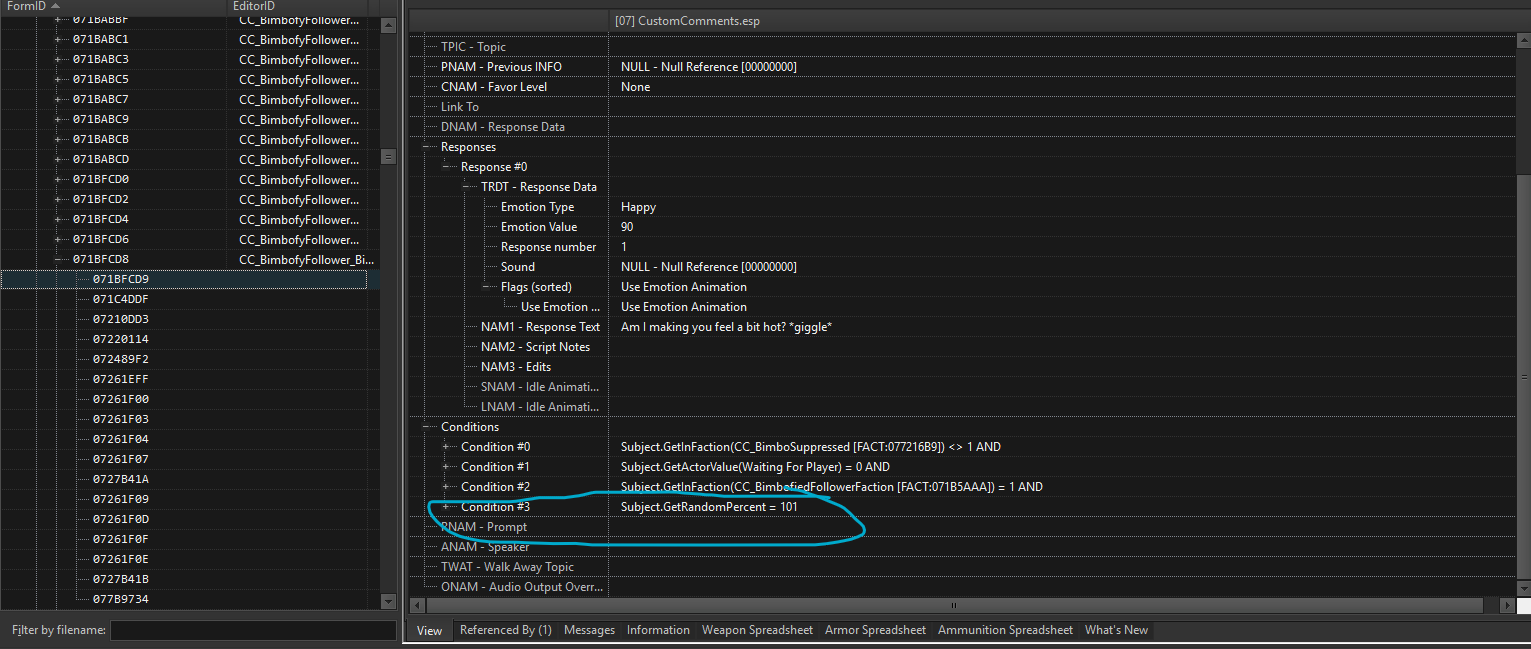This screenshot has width=1531, height=649.
Task: Select the NAM2 - Script Notes row
Action: (x=535, y=347)
